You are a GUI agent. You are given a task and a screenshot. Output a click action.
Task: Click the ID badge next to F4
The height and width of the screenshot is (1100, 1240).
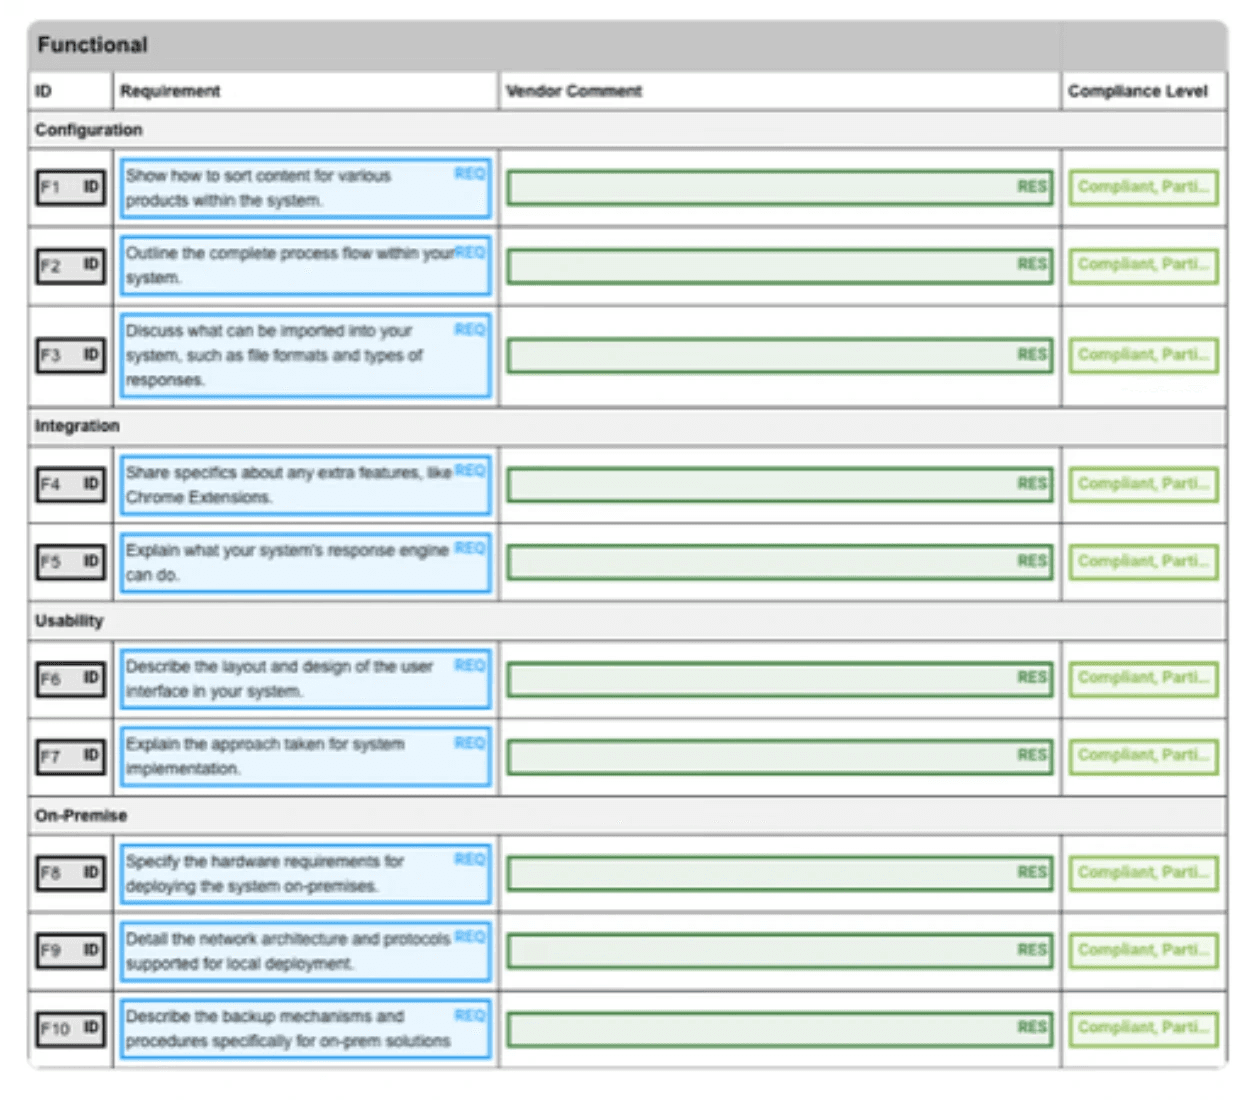(x=89, y=484)
